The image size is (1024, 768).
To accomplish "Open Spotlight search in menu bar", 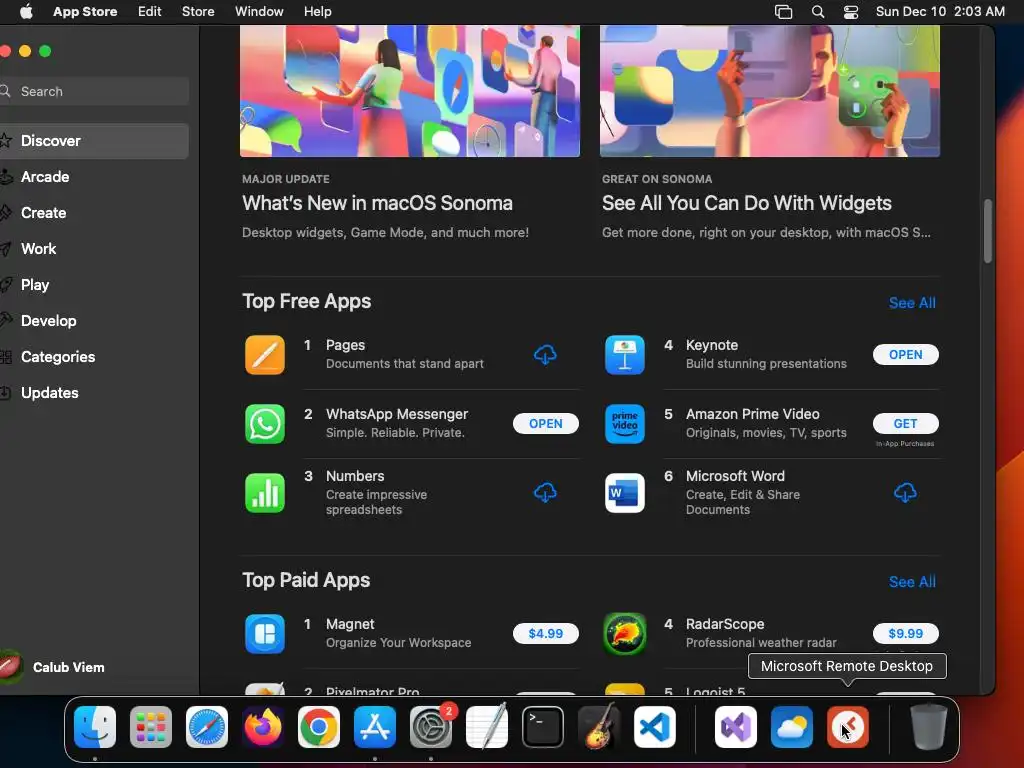I will click(x=818, y=12).
